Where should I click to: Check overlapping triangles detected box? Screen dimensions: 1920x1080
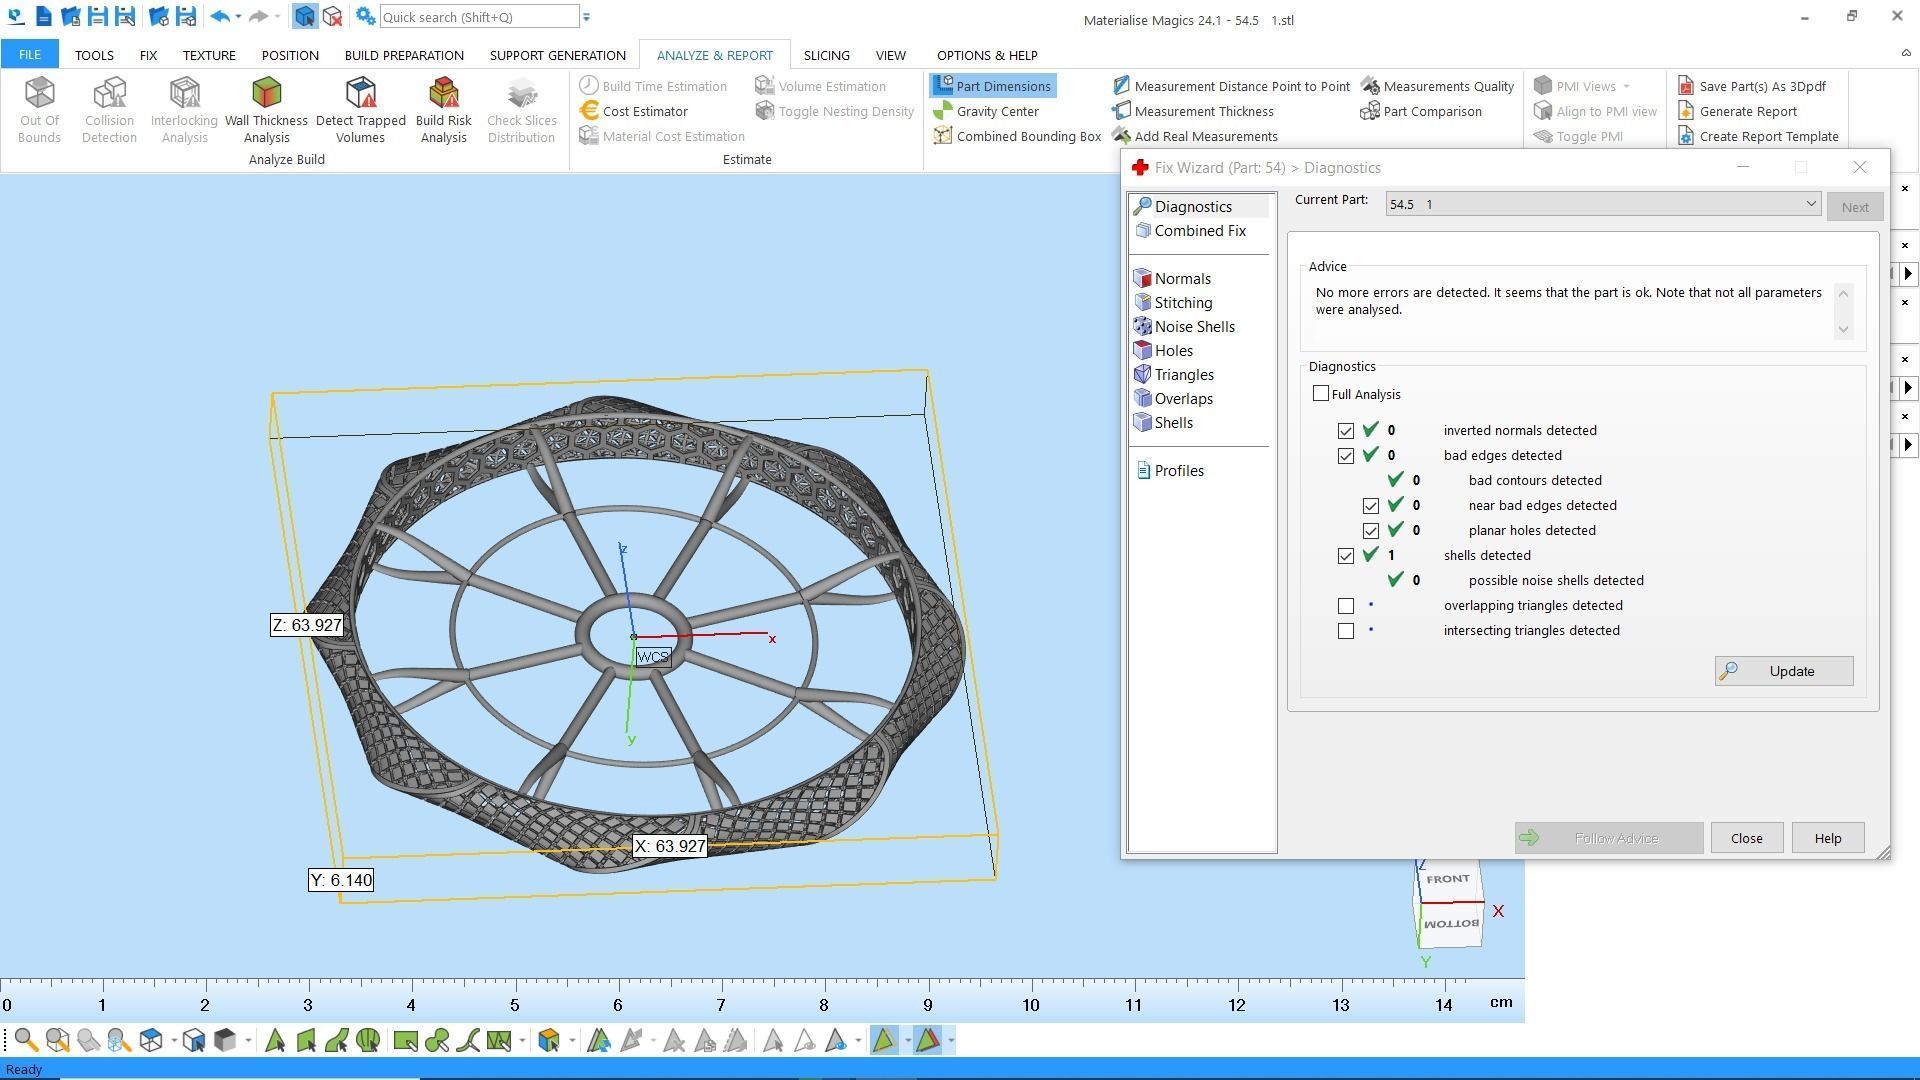pos(1346,606)
